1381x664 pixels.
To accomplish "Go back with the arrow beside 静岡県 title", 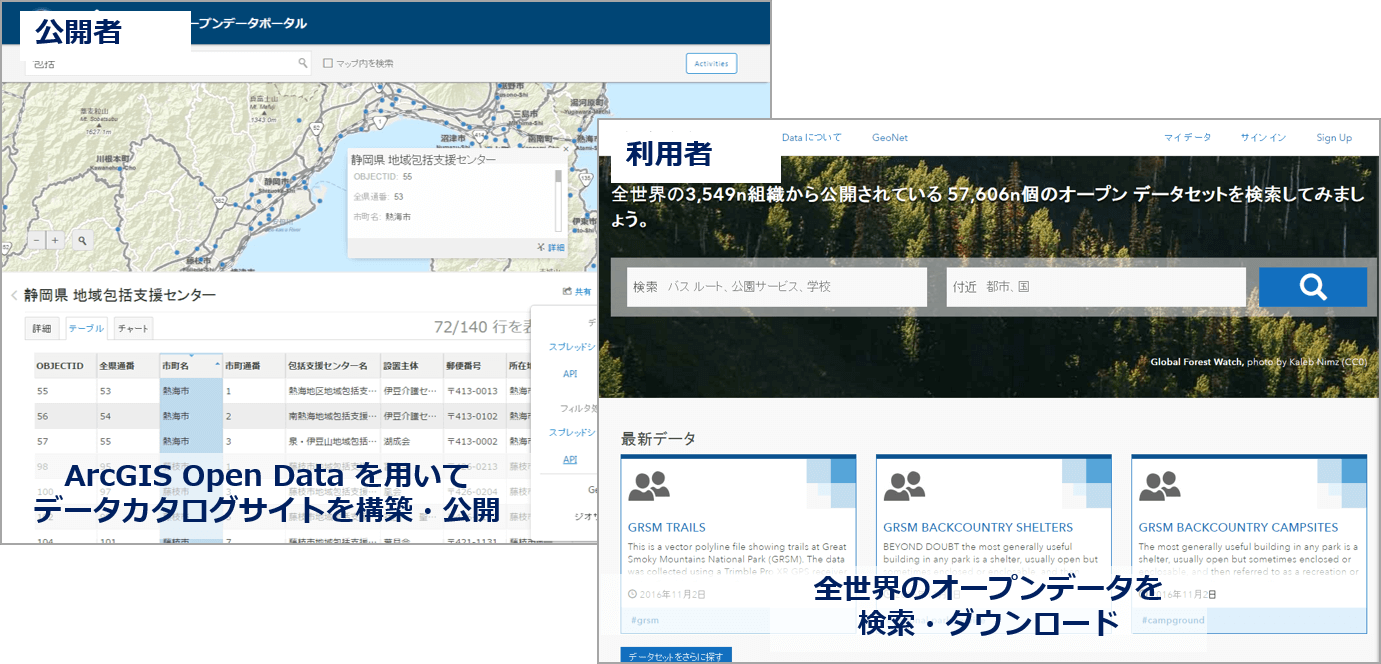I will click(x=14, y=295).
